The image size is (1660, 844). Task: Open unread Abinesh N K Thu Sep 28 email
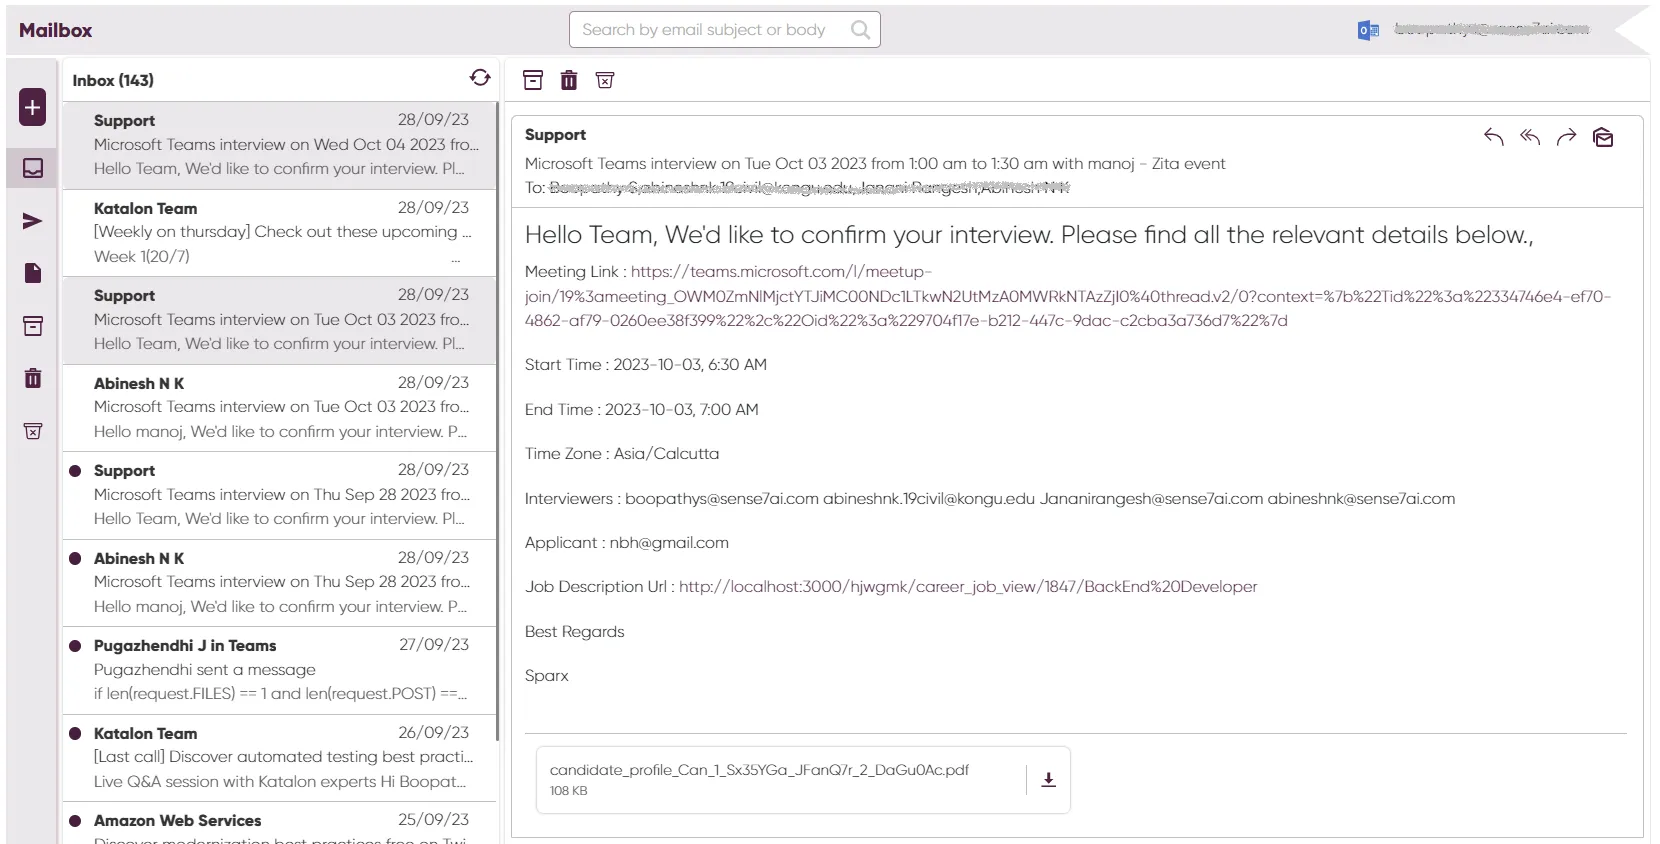(x=280, y=583)
